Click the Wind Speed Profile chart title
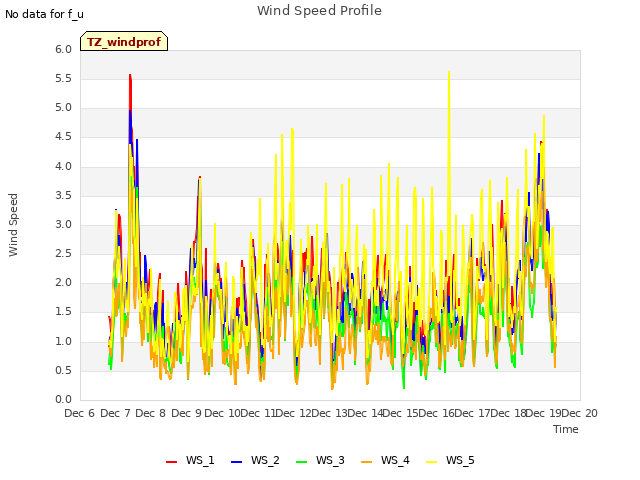Viewport: 640px width, 480px height. [x=319, y=11]
